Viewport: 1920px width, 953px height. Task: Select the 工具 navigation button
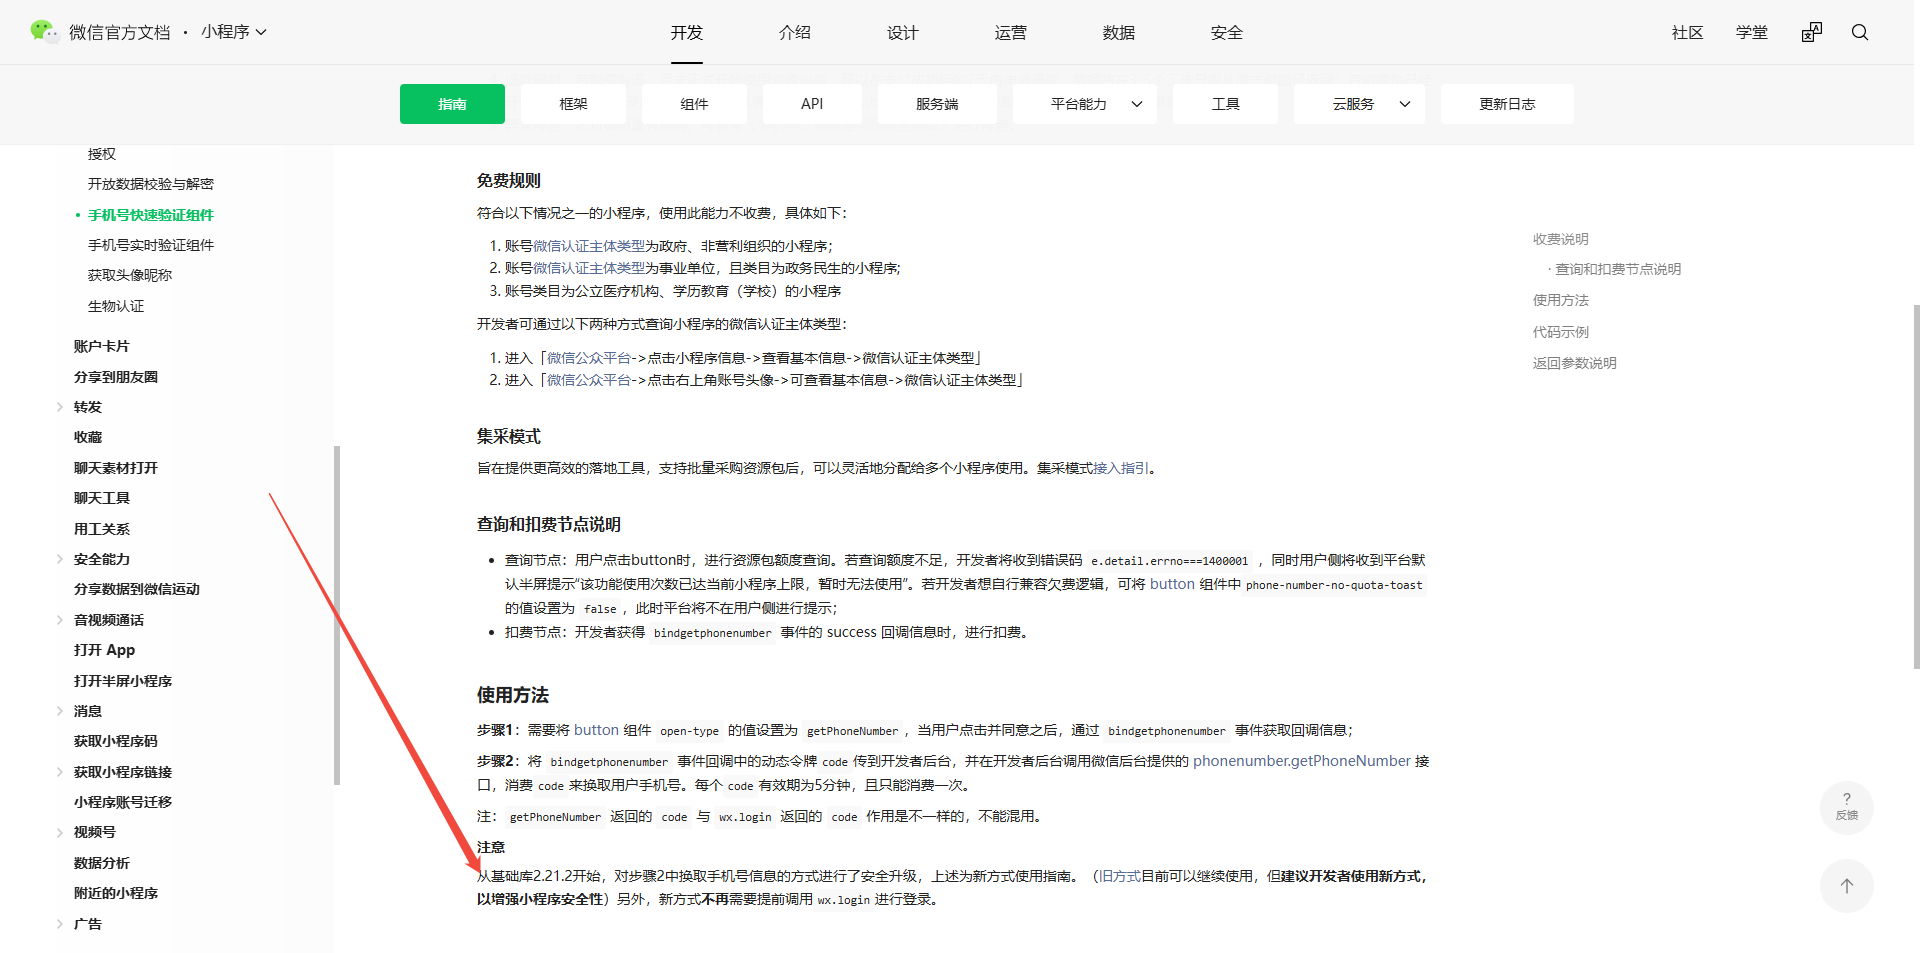point(1225,104)
